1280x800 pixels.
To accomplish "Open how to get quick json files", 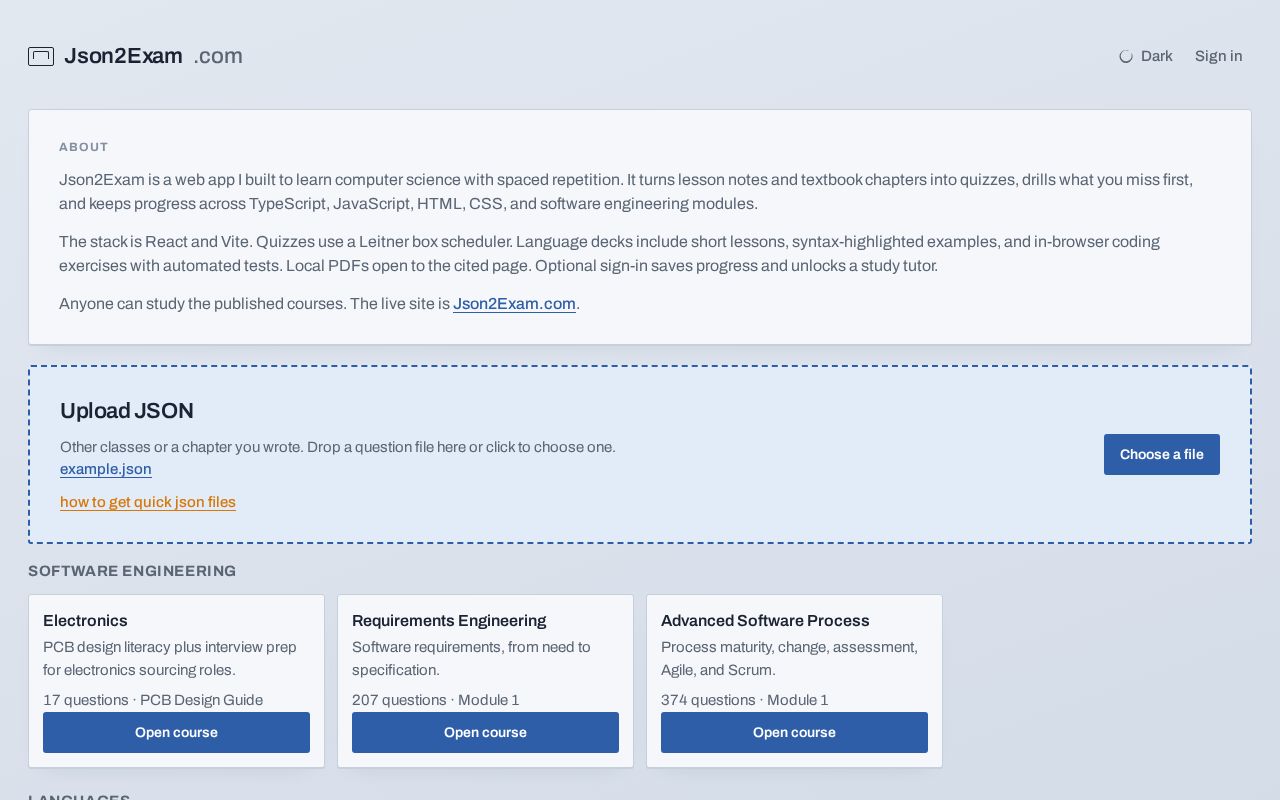I will coord(148,502).
